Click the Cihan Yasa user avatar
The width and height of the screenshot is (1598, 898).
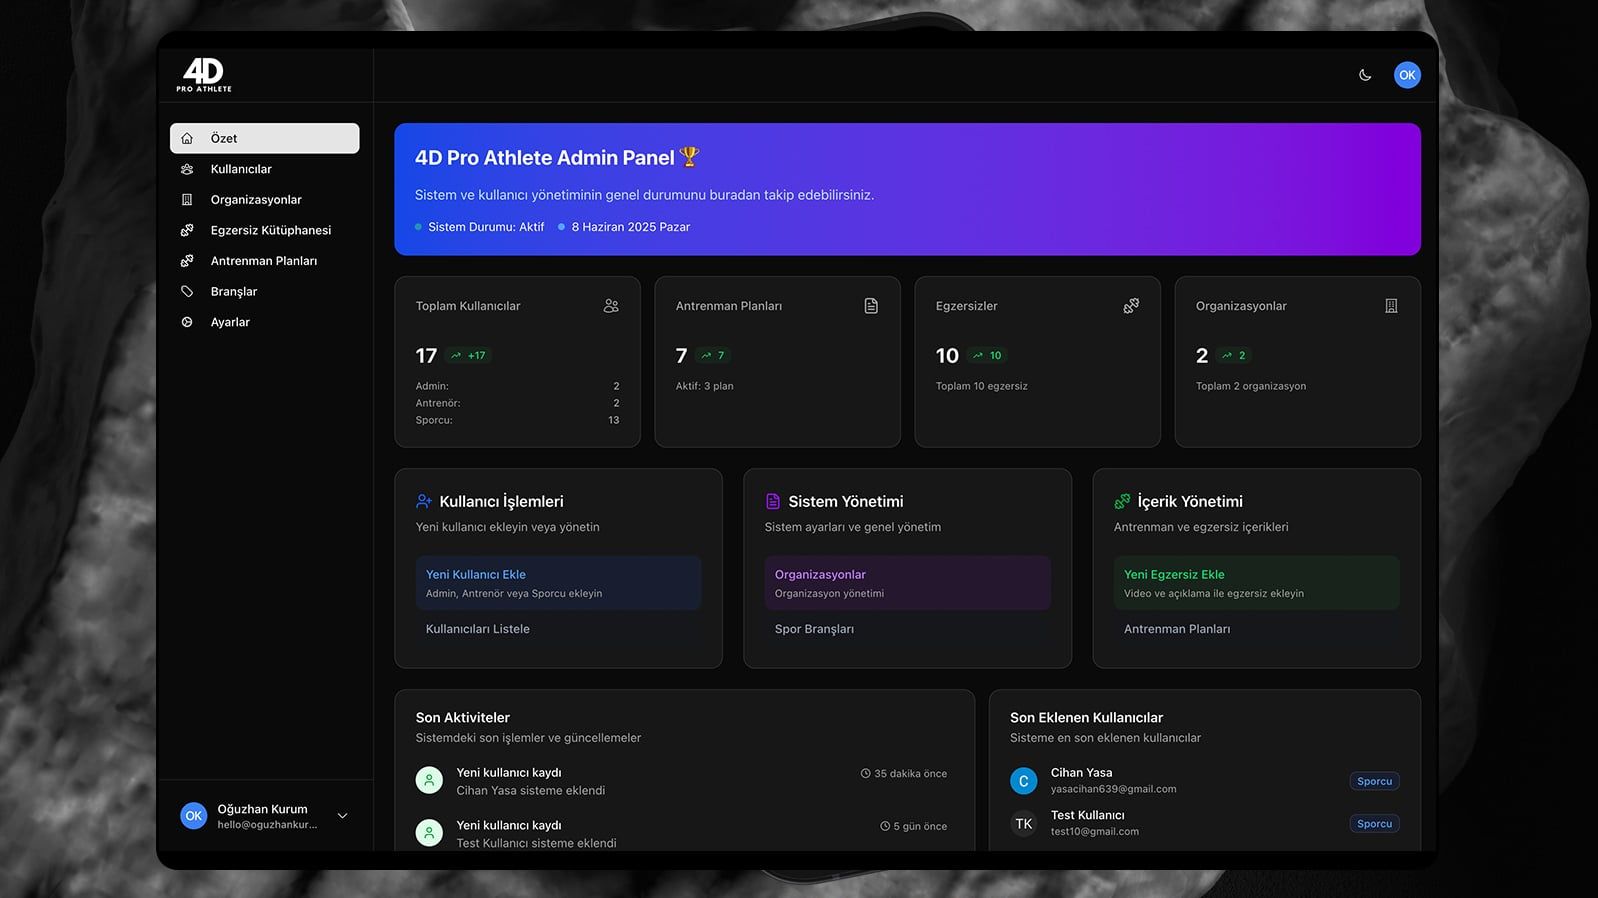point(1023,781)
